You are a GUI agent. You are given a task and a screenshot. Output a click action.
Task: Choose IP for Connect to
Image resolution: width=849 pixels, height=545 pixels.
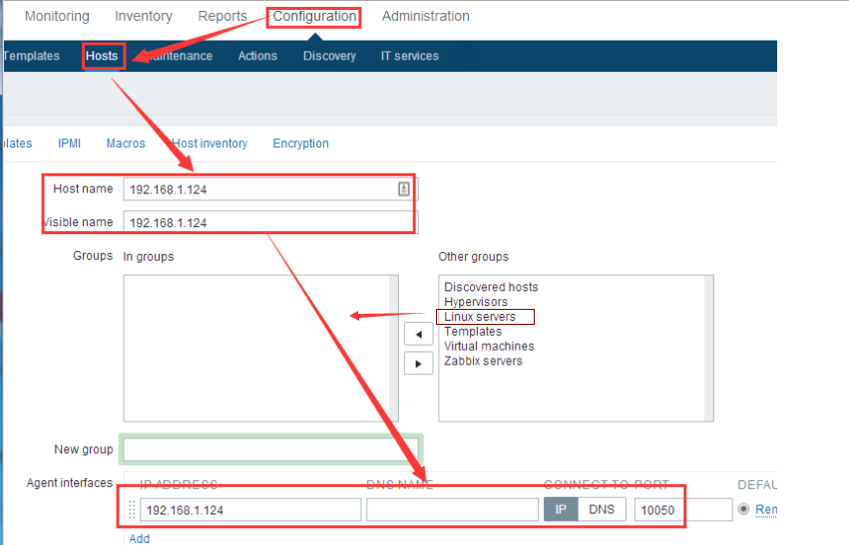click(x=561, y=509)
